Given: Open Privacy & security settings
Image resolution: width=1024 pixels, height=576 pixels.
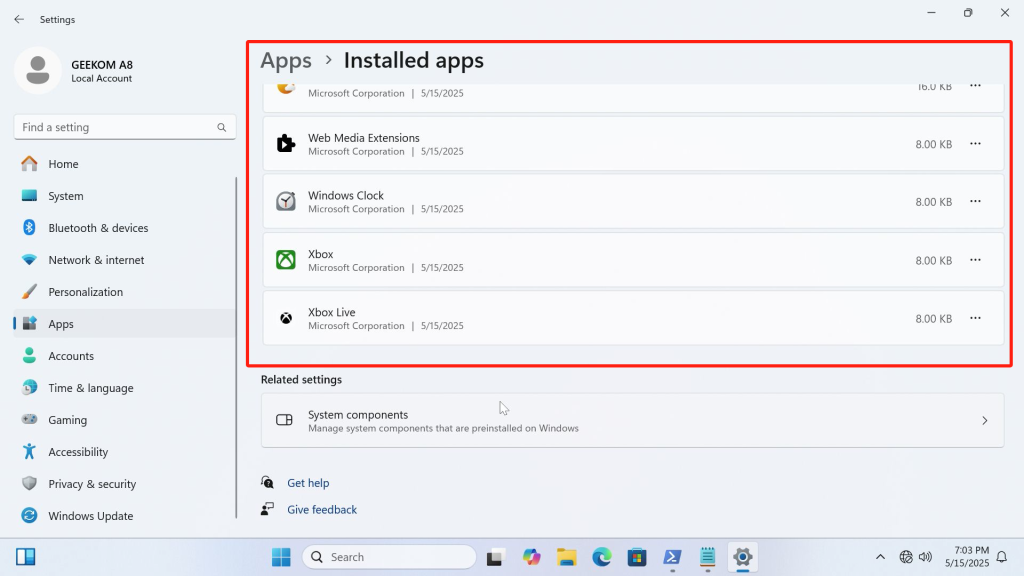Looking at the screenshot, I should point(124,484).
